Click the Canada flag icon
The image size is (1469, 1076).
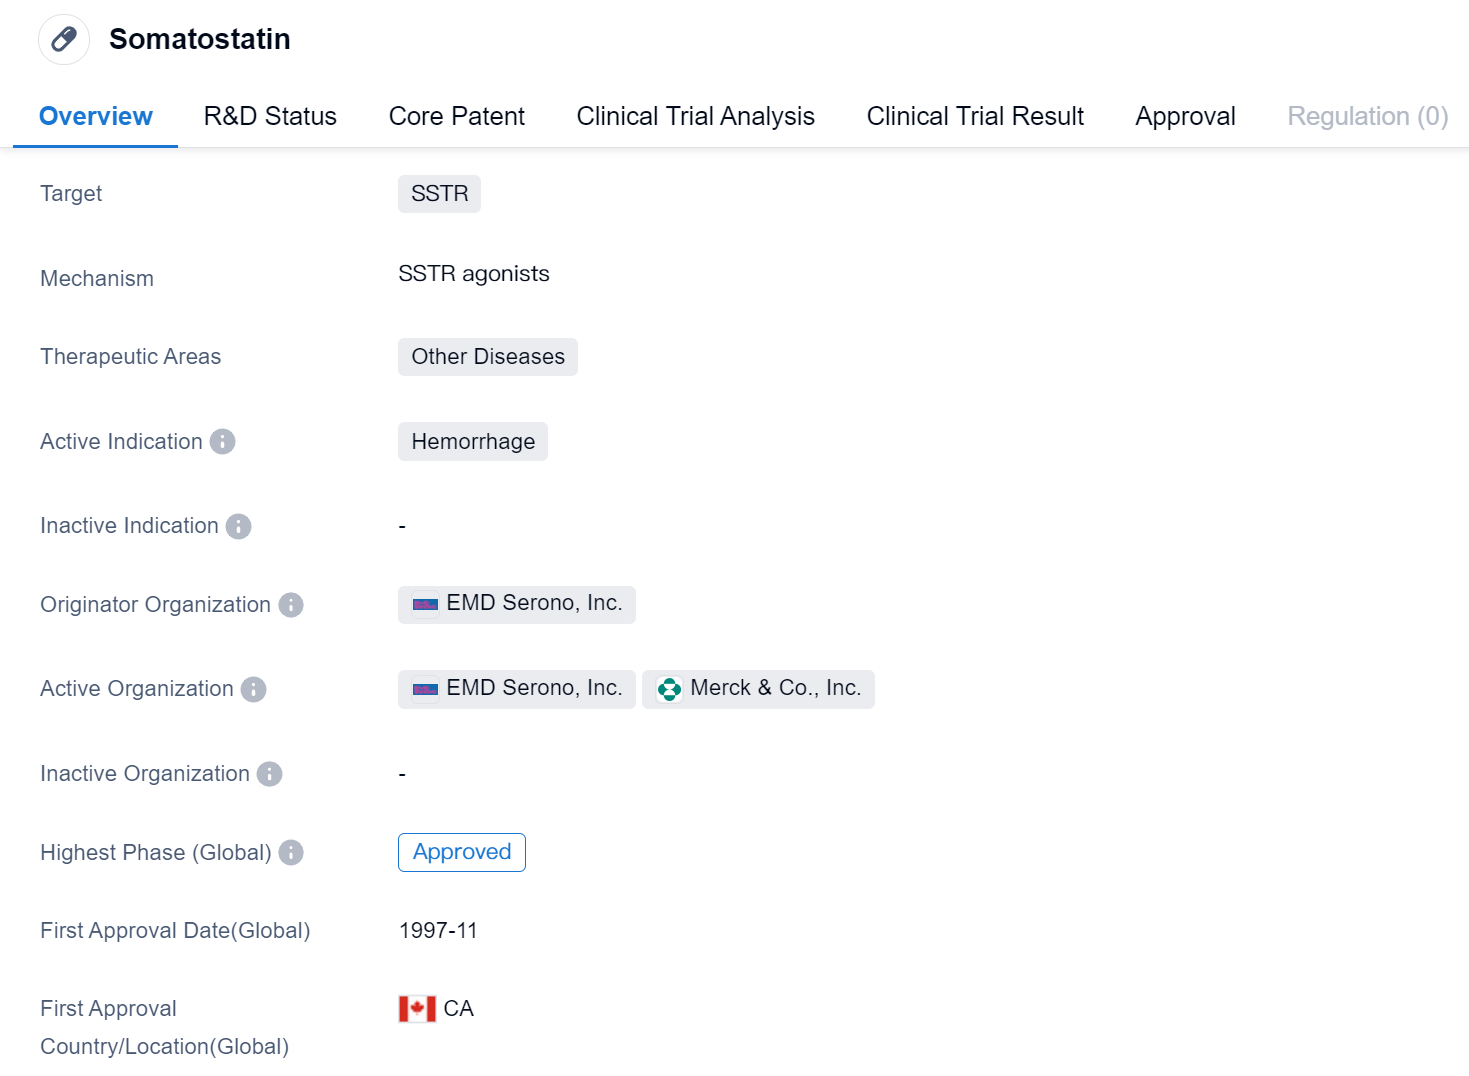coord(417,1009)
